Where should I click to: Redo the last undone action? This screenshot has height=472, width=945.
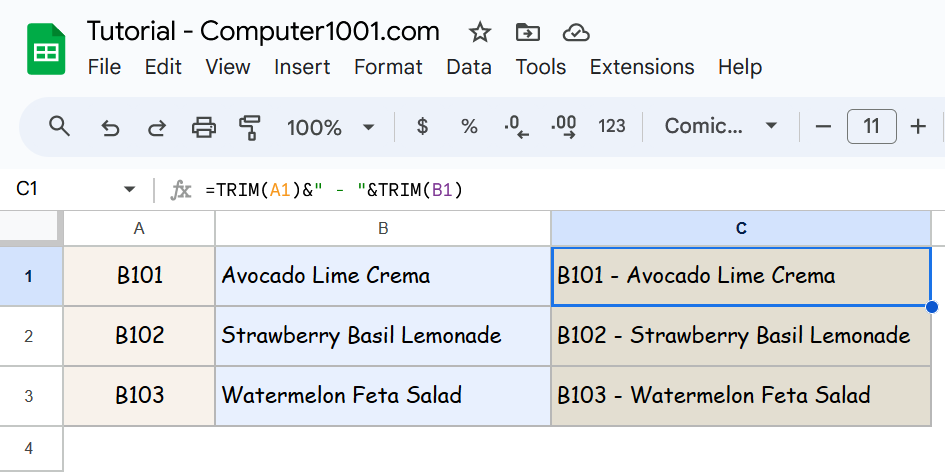coord(157,127)
